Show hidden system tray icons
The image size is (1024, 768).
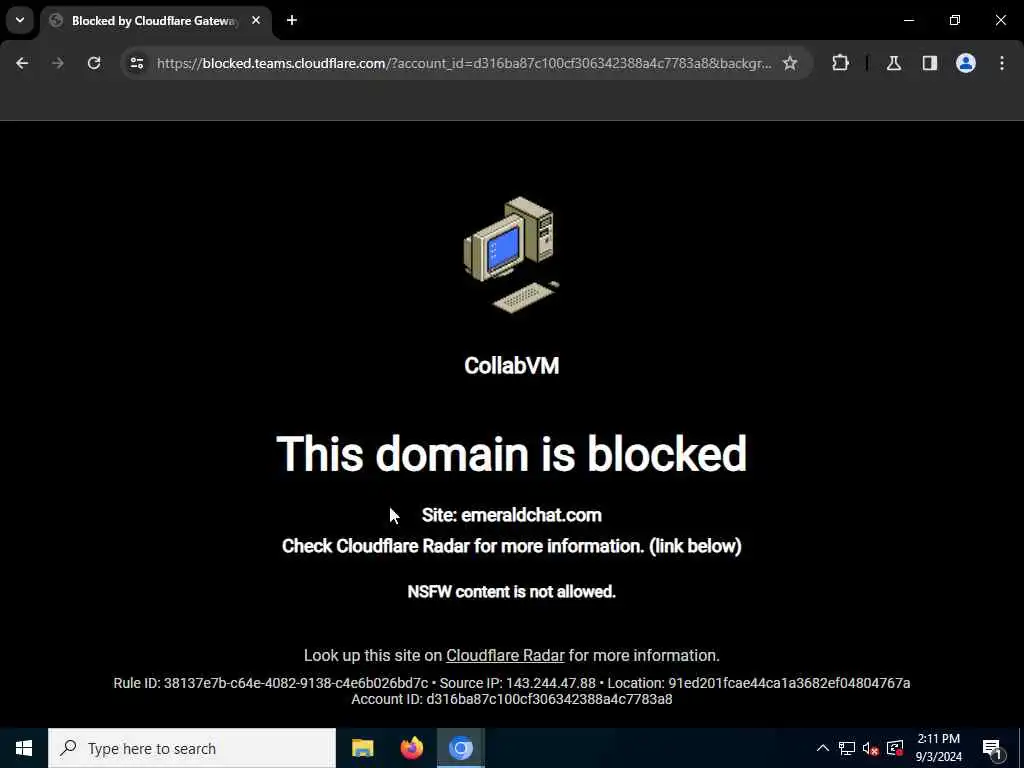[x=823, y=748]
